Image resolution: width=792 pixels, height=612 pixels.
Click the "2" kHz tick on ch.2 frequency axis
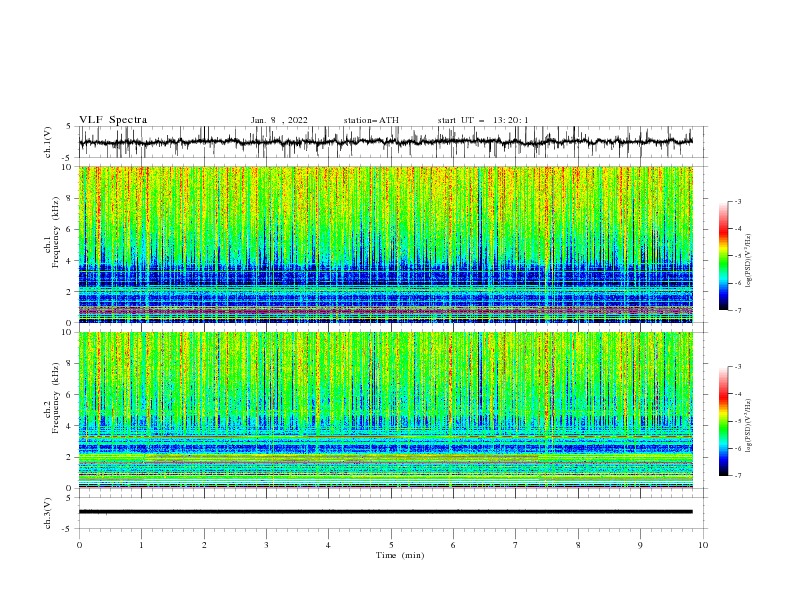pos(70,457)
